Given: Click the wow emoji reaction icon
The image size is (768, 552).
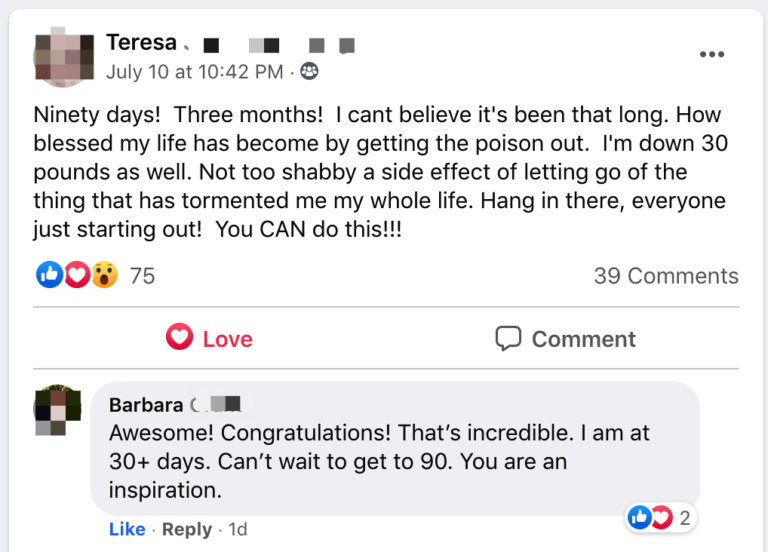Looking at the screenshot, I should click(104, 275).
